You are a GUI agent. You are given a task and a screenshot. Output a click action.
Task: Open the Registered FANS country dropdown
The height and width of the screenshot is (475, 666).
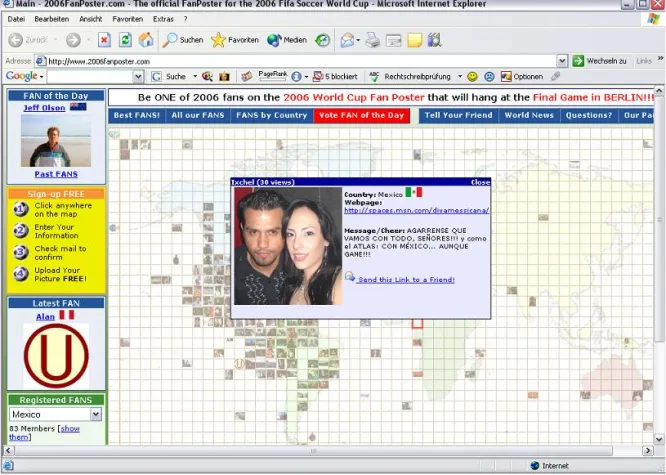pos(96,414)
